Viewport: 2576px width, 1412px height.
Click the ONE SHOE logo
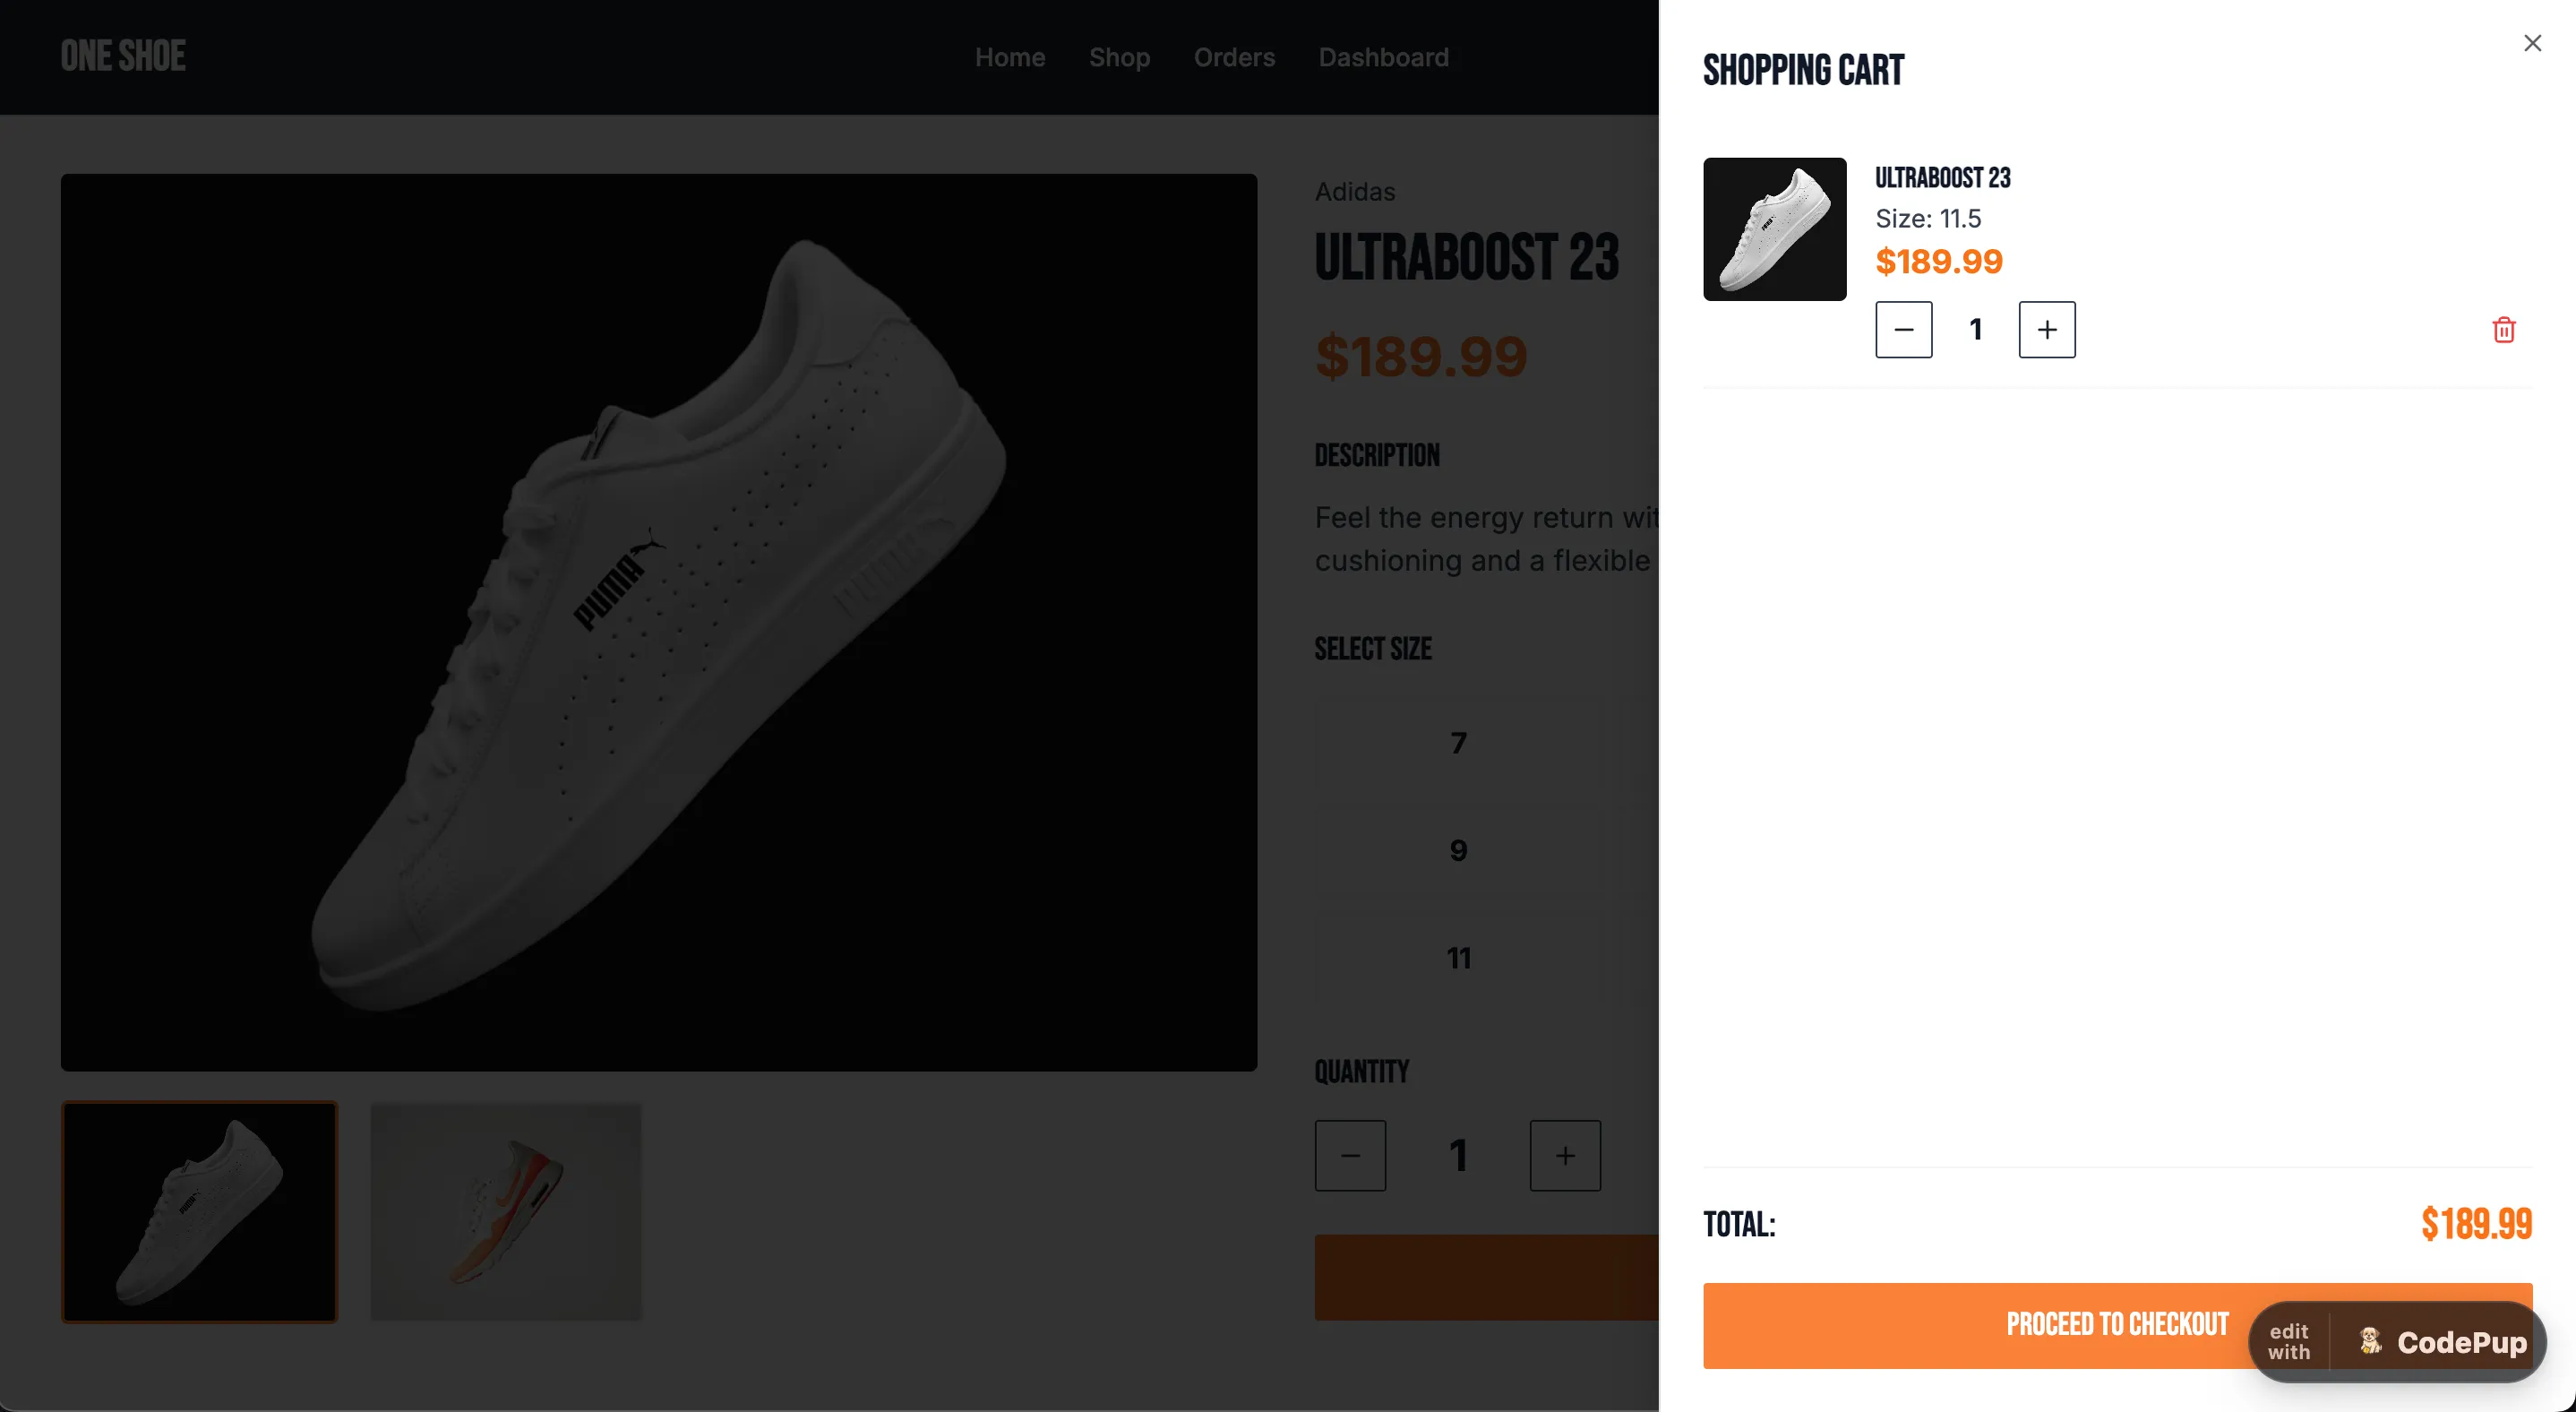(x=122, y=56)
